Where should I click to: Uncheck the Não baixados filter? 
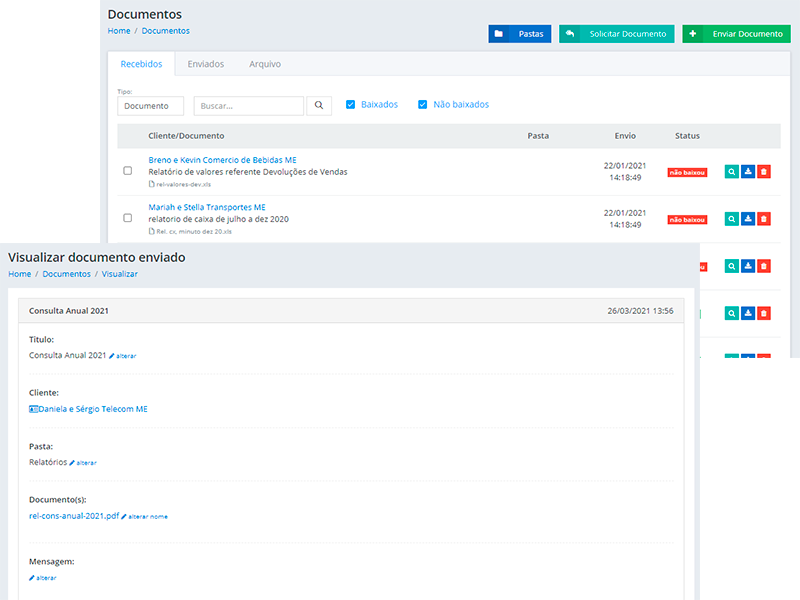423,105
